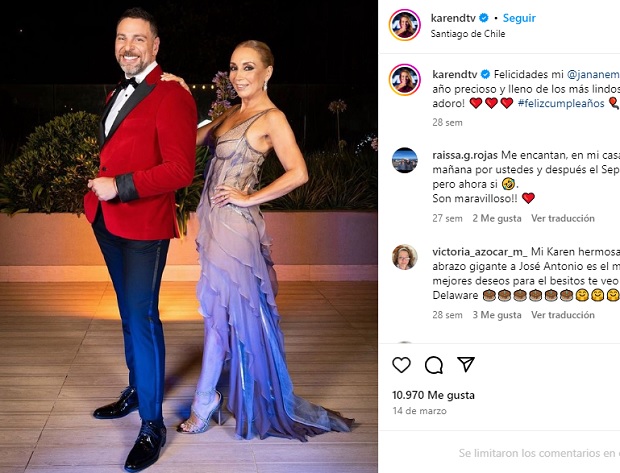620x473 pixels.
Task: Share post via paper plane icon
Action: [x=466, y=364]
